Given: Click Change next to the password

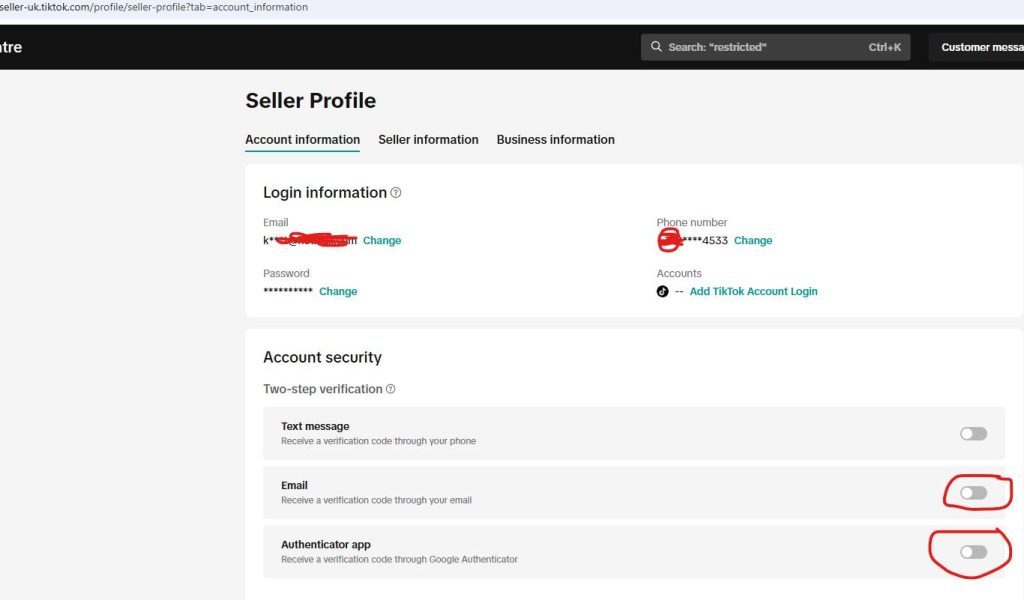Looking at the screenshot, I should (x=338, y=292).
